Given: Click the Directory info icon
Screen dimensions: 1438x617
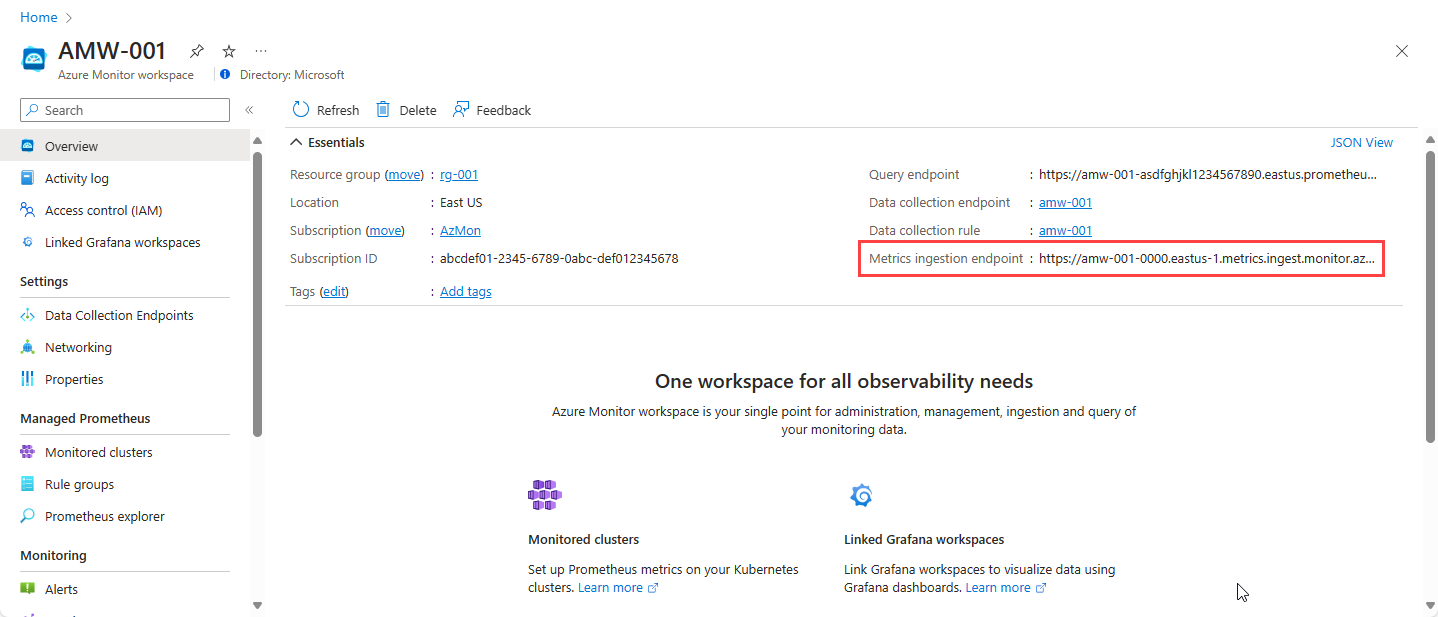Looking at the screenshot, I should point(225,74).
